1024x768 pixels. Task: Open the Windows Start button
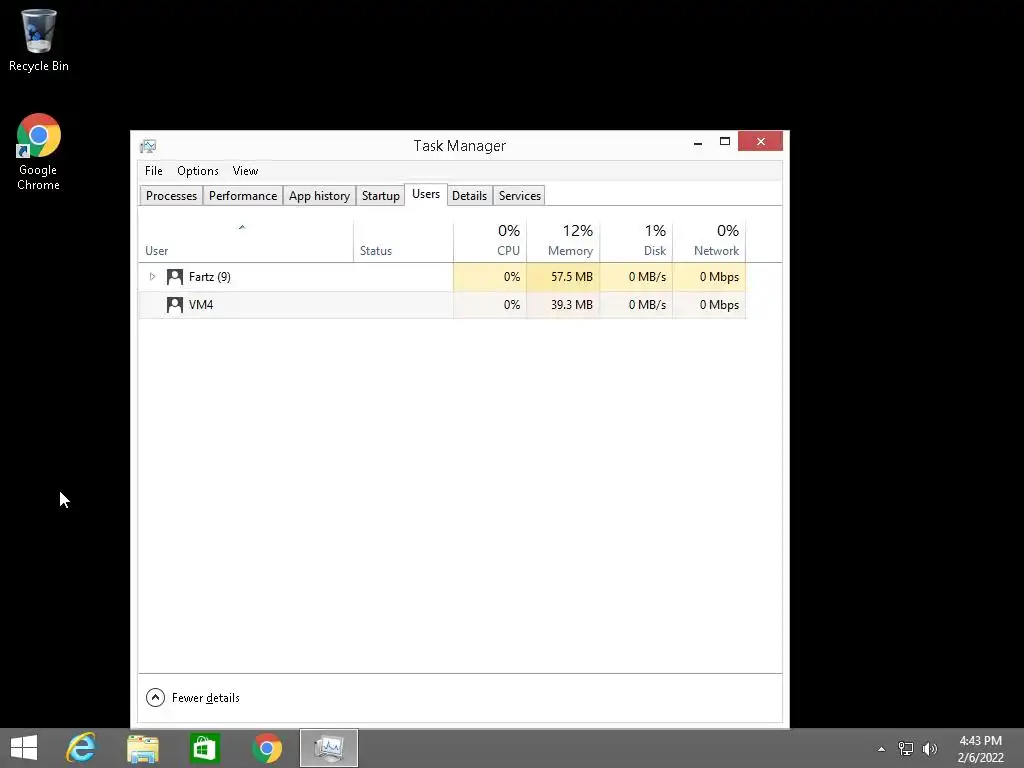(x=24, y=748)
